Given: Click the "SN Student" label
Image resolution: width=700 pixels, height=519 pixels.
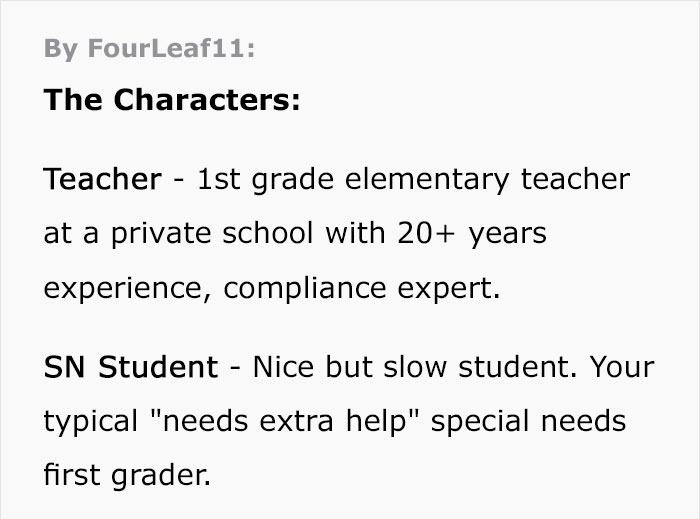Looking at the screenshot, I should (130, 367).
